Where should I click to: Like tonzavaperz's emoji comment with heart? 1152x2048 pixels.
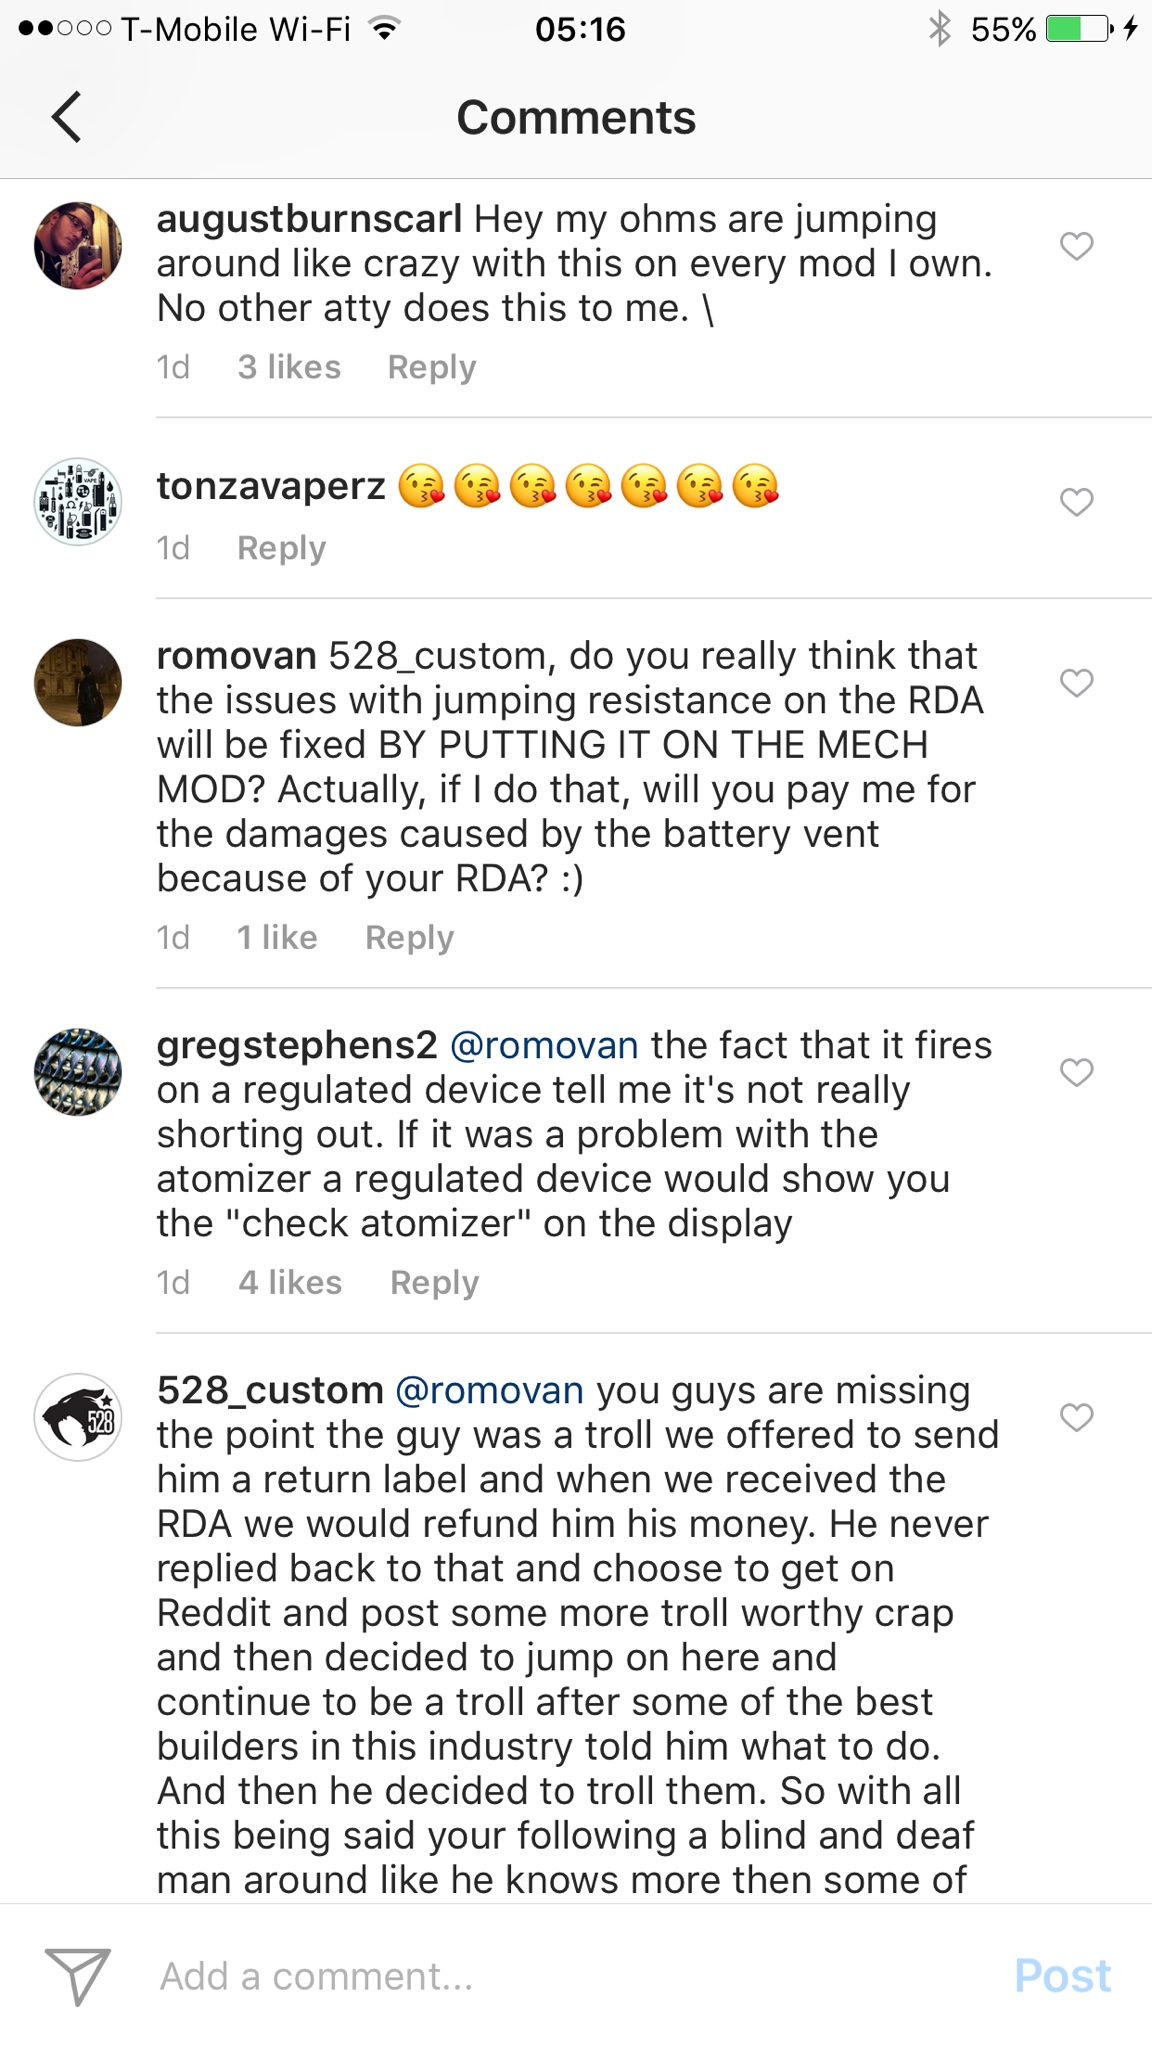1076,501
